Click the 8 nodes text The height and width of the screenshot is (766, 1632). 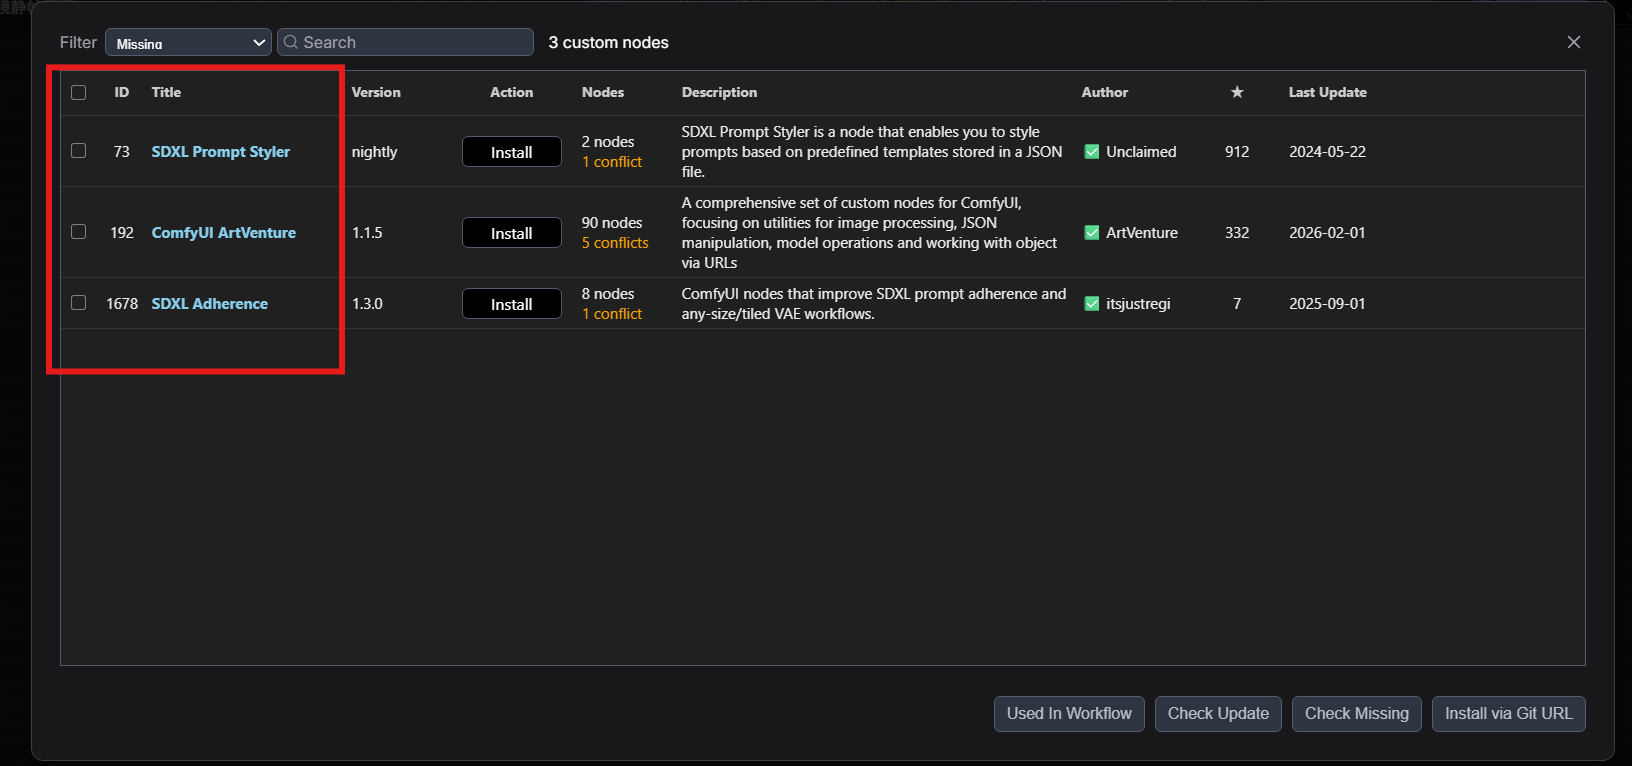[608, 294]
